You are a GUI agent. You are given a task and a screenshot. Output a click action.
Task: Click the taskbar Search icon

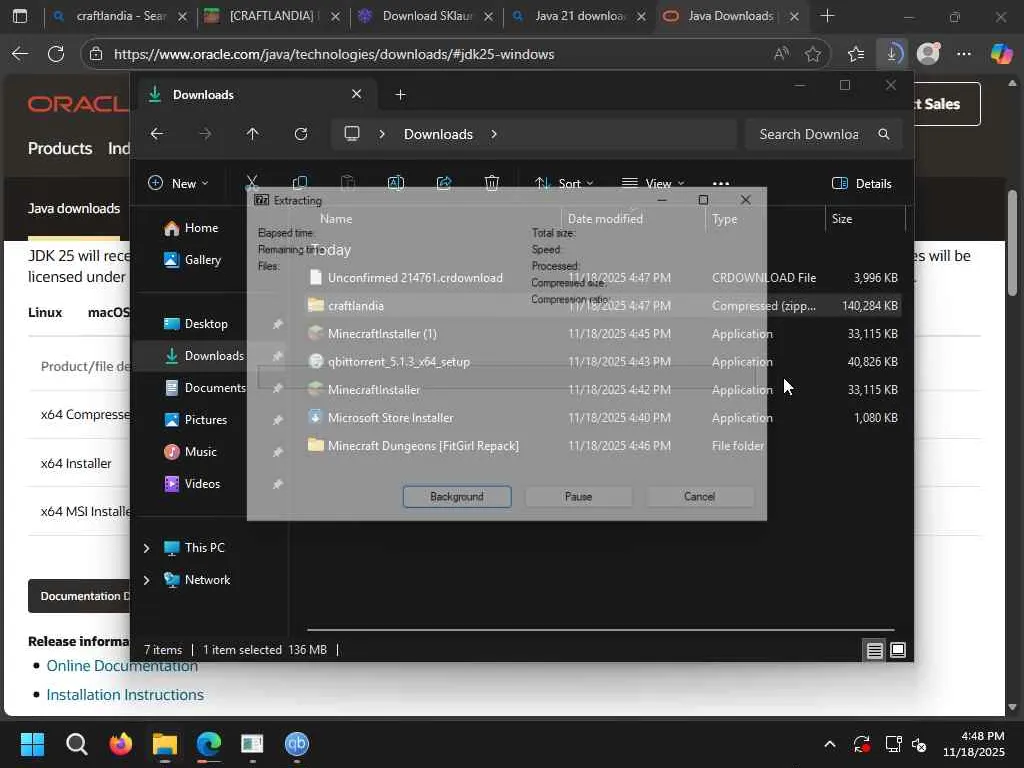[76, 744]
